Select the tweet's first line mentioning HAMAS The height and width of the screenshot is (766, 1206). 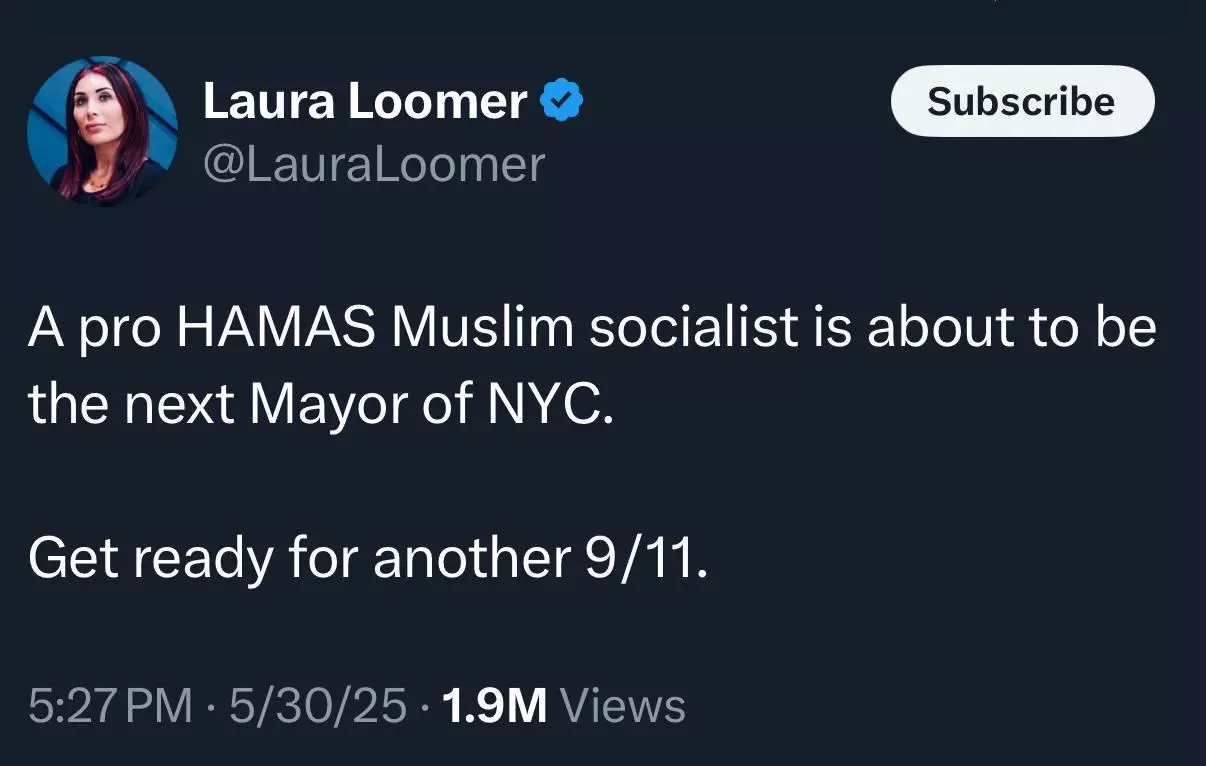(x=592, y=329)
